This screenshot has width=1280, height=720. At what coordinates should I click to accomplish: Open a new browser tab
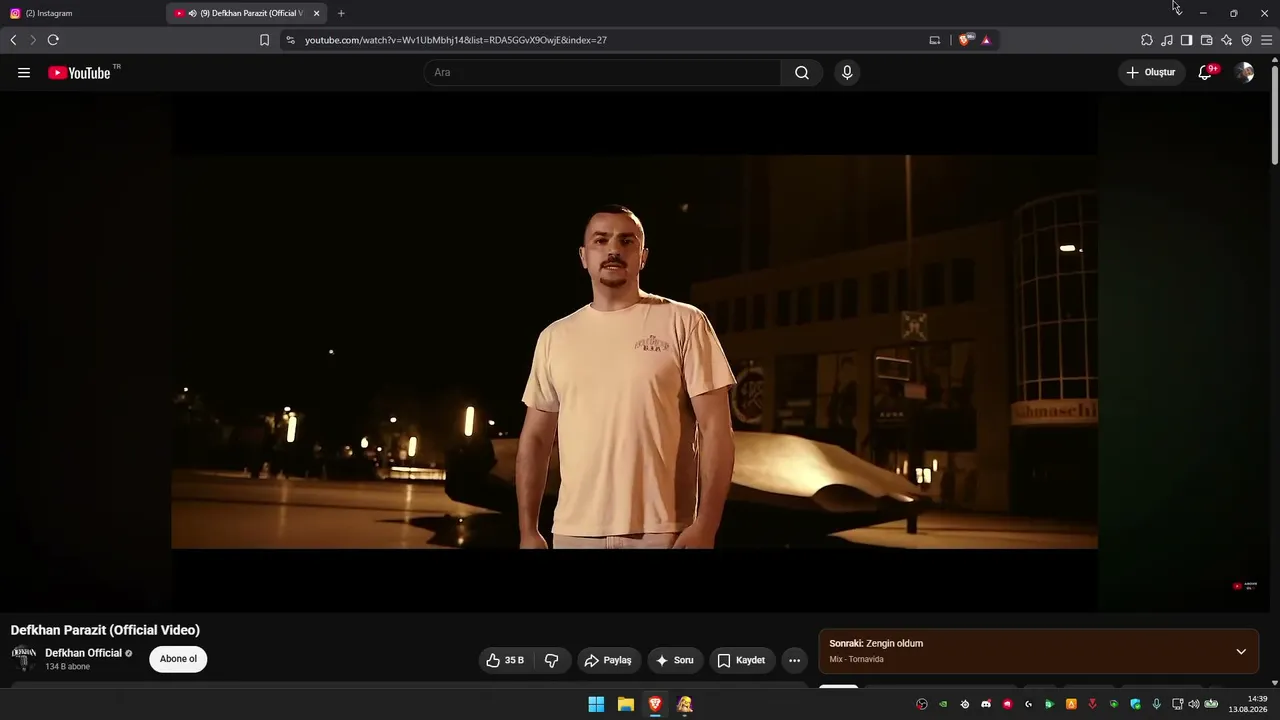click(x=341, y=13)
